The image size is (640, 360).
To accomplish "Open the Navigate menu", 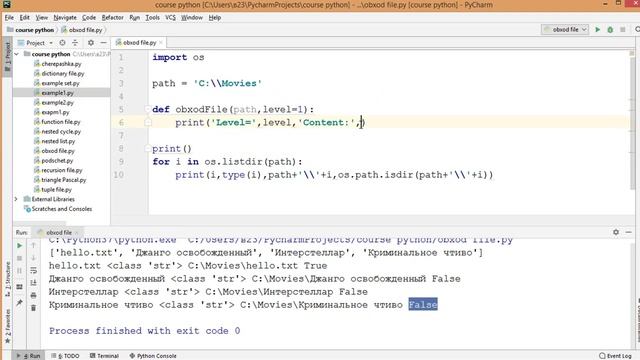I will tap(65, 18).
